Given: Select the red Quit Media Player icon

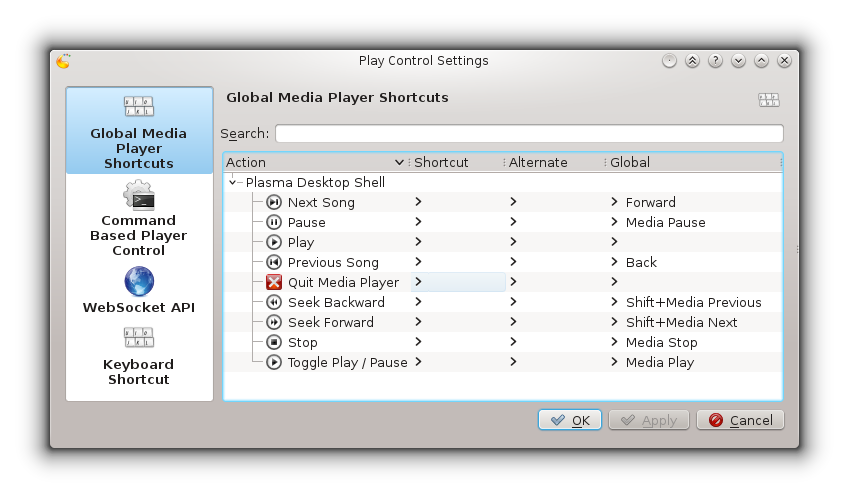Looking at the screenshot, I should (274, 282).
